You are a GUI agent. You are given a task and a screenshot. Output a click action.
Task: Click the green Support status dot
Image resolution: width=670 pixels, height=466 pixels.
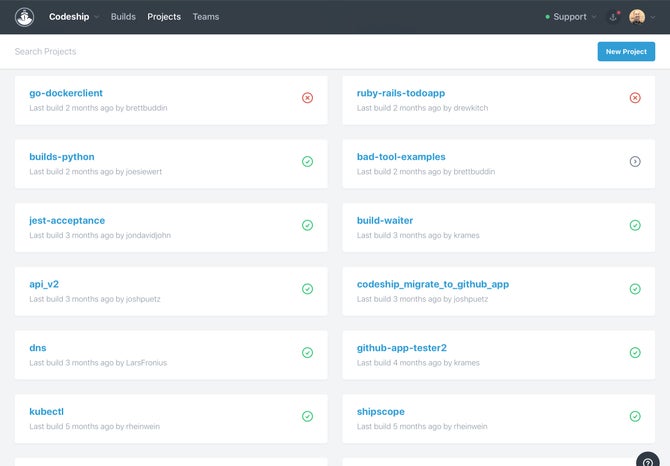547,17
